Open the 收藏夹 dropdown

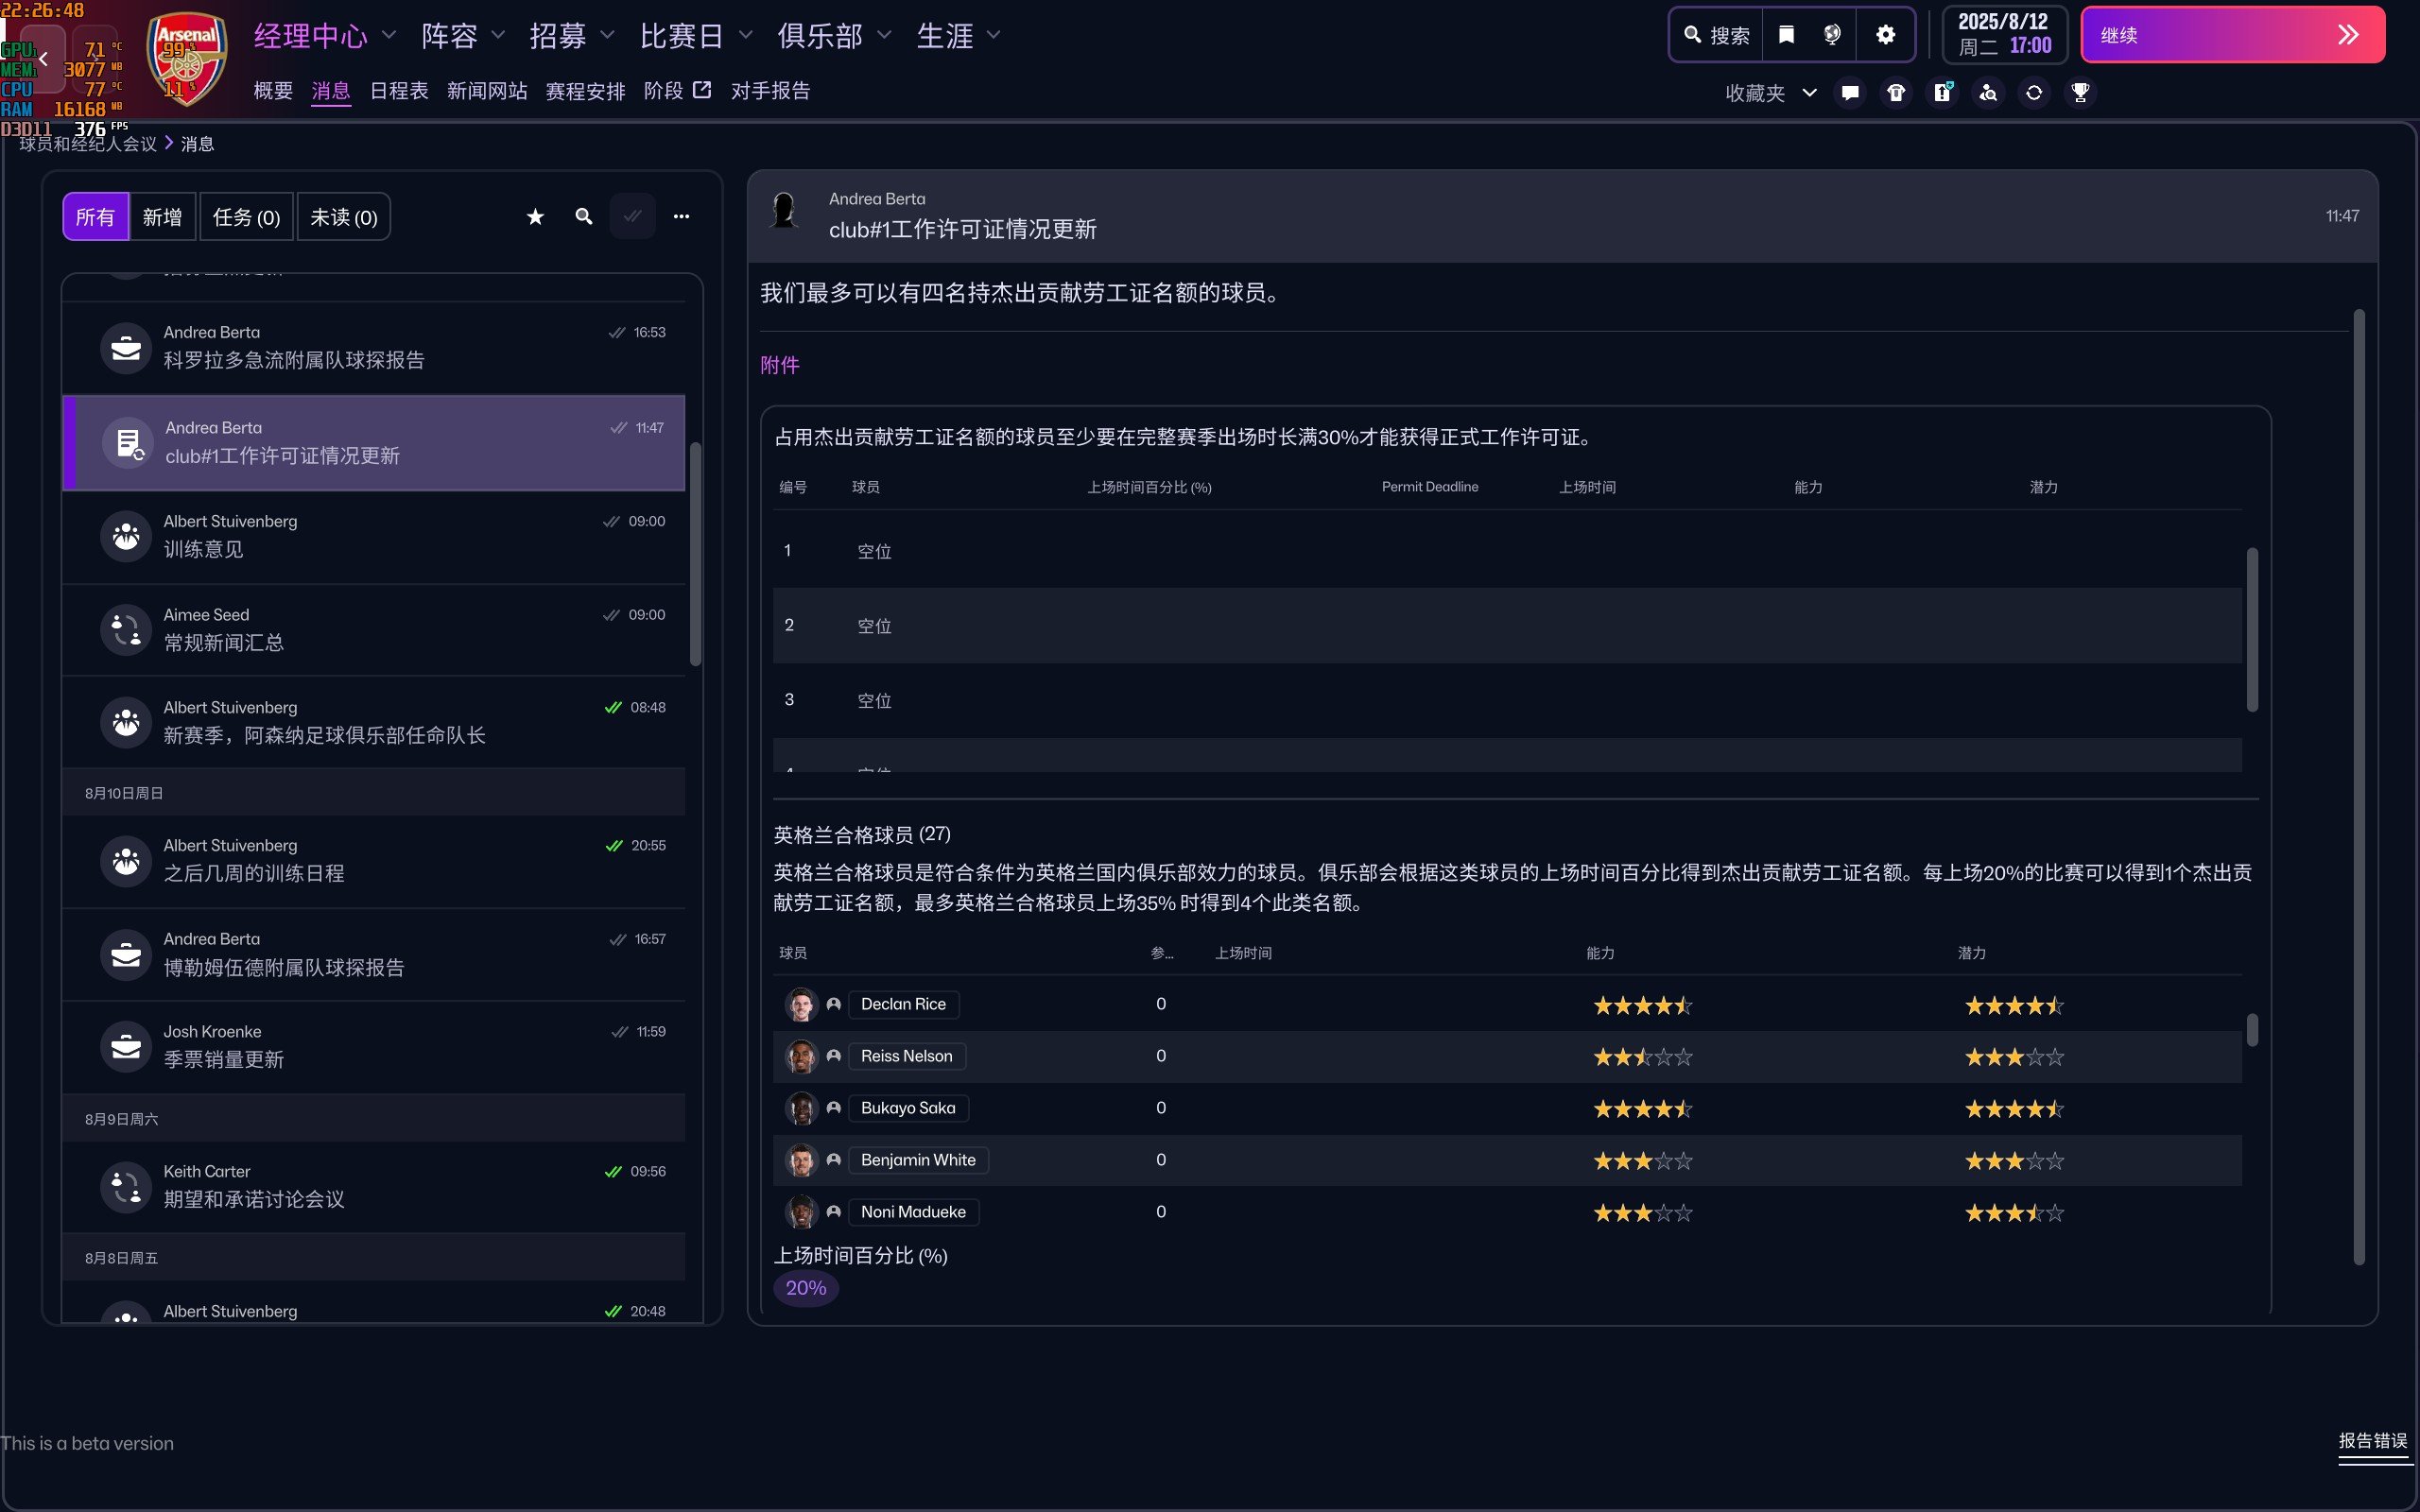[1770, 93]
